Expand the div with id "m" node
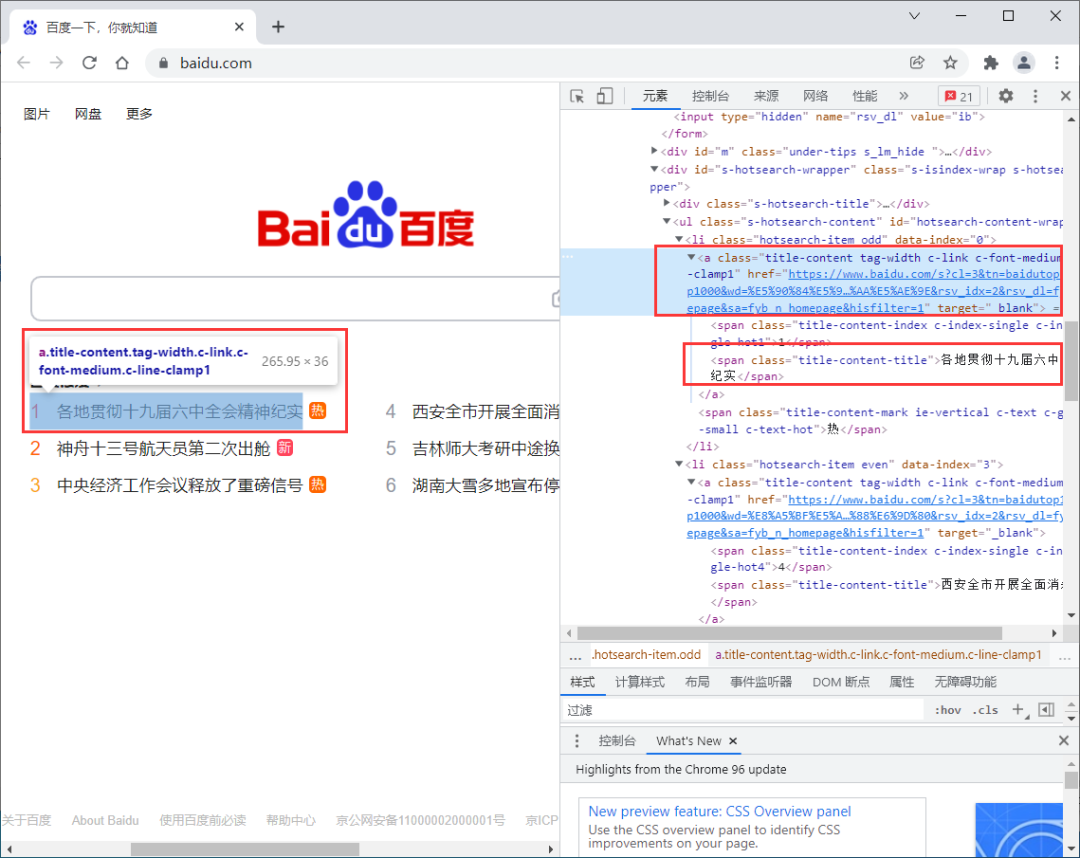 (x=654, y=150)
